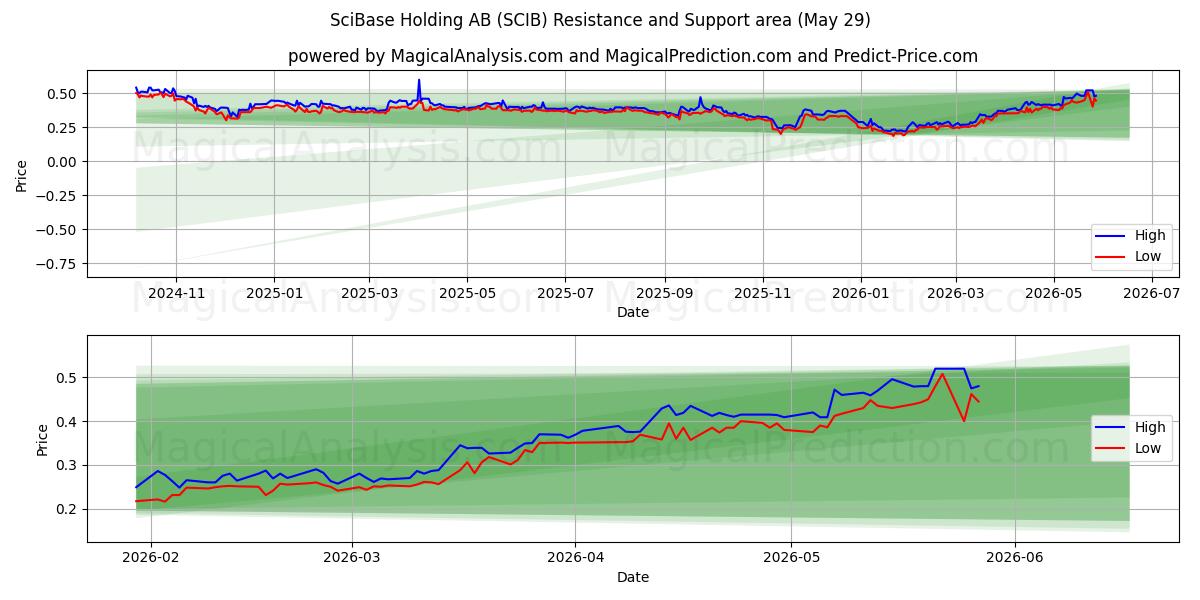Click the '2025-09' date label on upper chart axis
The width and height of the screenshot is (1200, 600).
click(x=665, y=293)
